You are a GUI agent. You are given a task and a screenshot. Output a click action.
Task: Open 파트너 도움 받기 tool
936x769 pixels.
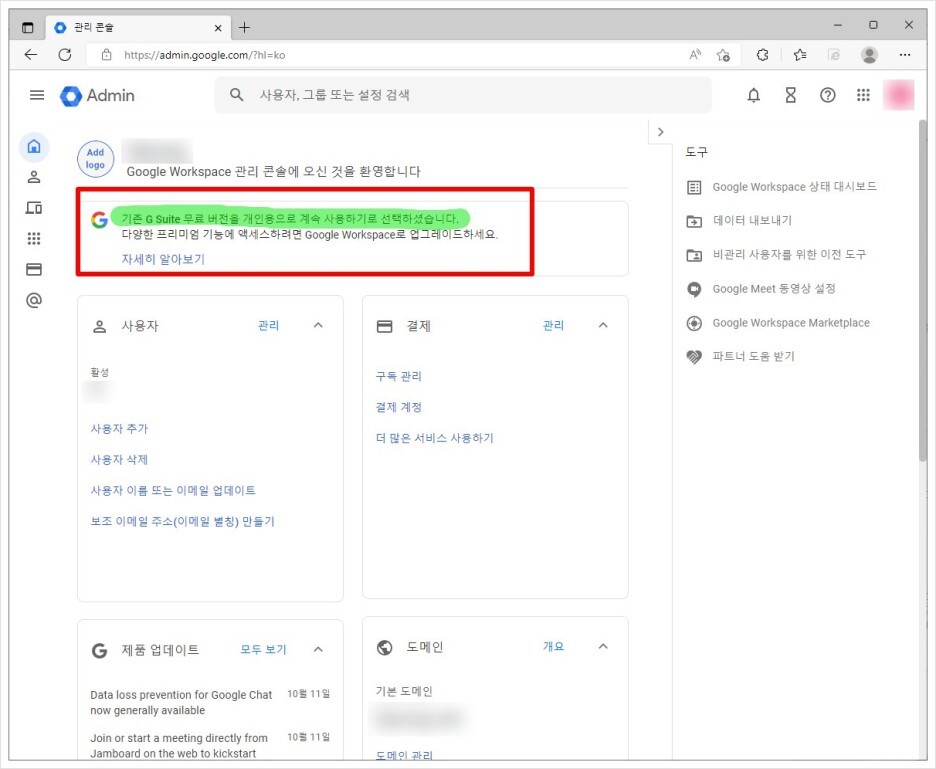pyautogui.click(x=740, y=357)
